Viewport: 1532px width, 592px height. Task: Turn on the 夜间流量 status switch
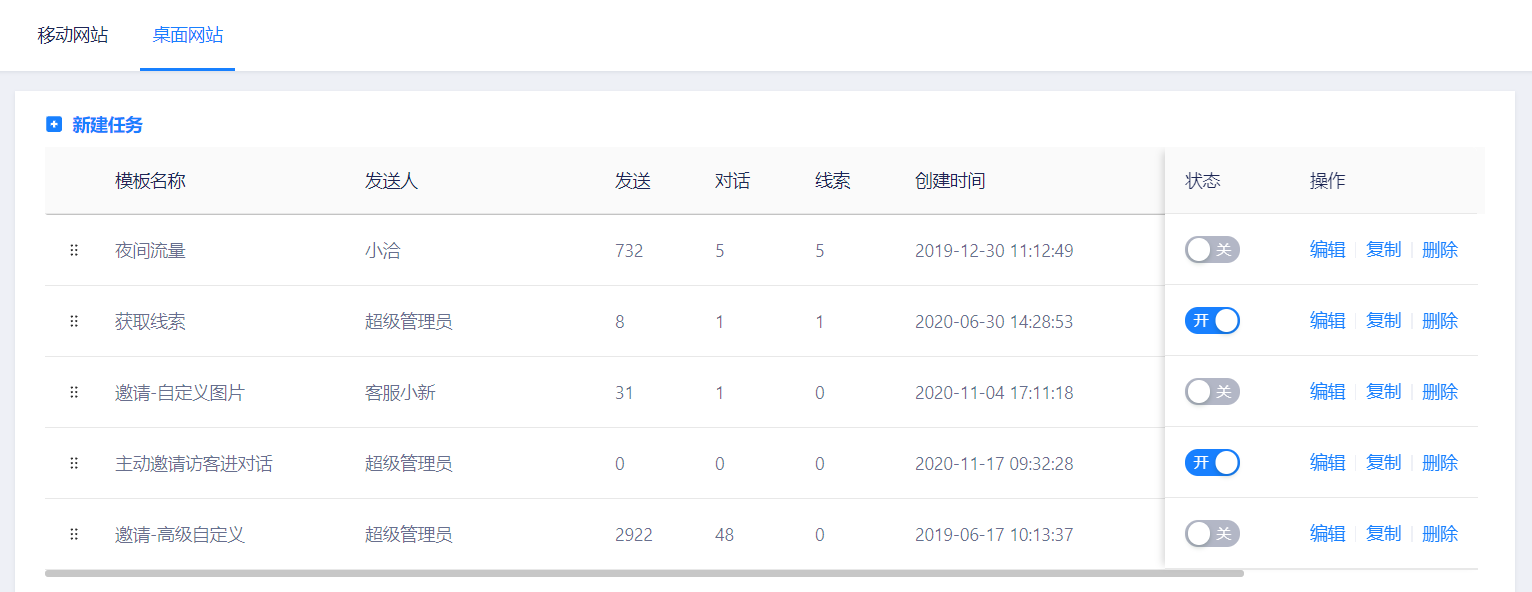pyautogui.click(x=1212, y=250)
